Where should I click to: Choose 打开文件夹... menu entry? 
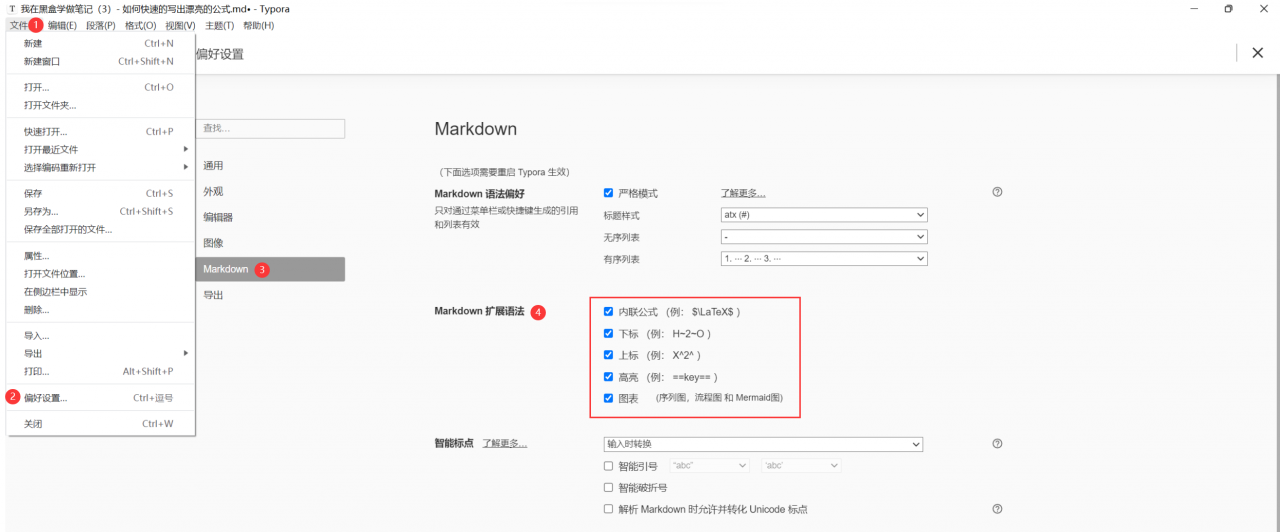point(101,106)
